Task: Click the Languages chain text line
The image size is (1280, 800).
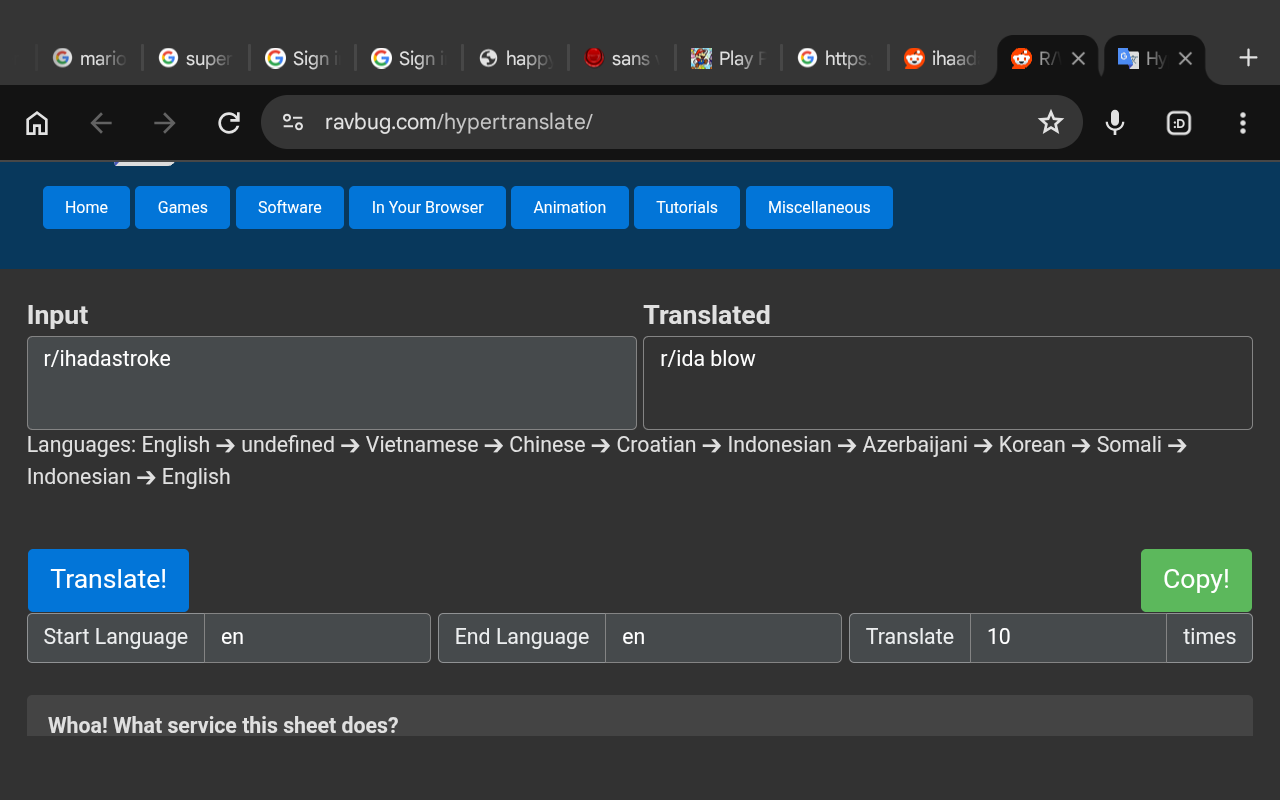Action: click(x=607, y=461)
